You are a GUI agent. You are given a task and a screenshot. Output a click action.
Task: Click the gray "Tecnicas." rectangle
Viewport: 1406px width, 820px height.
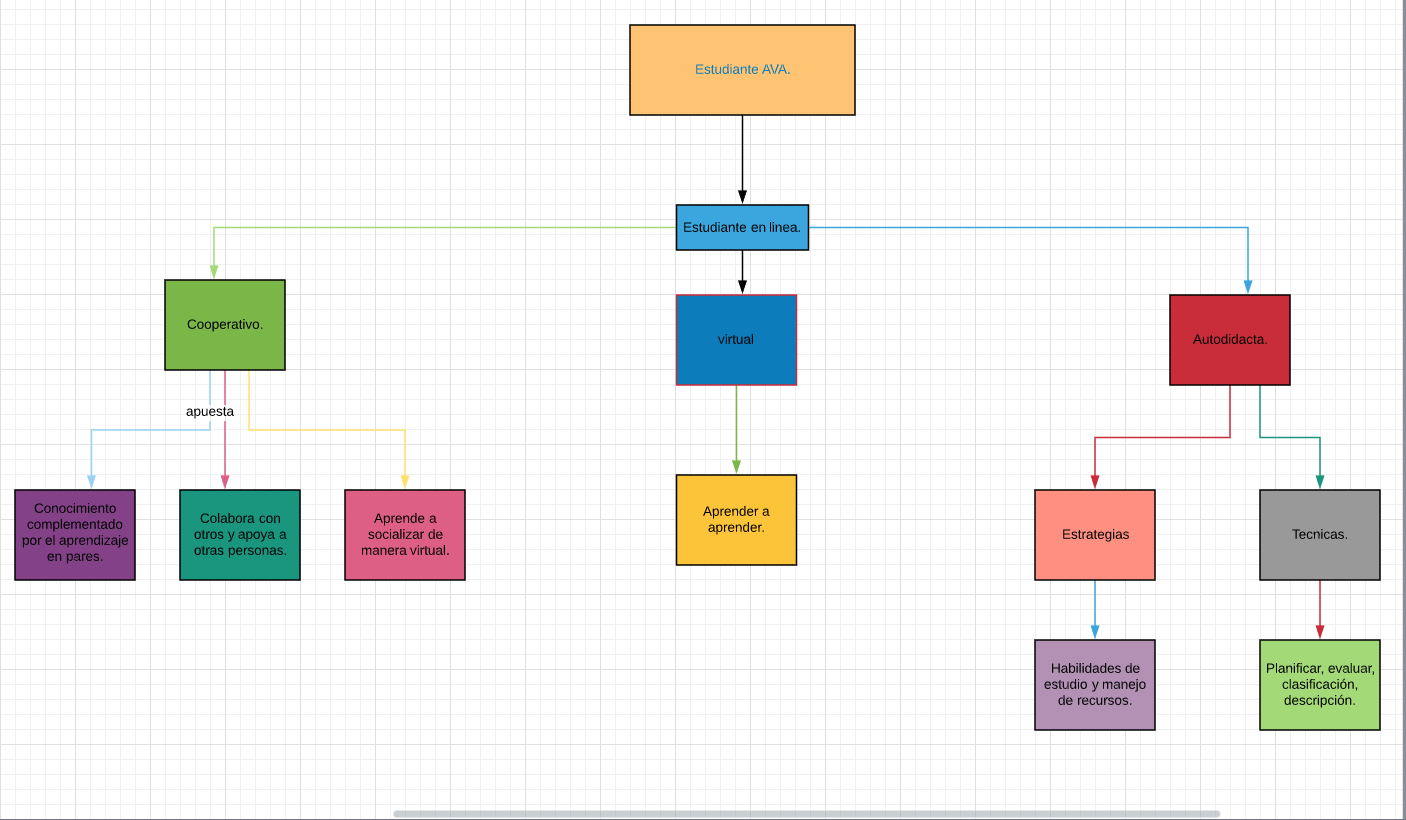pos(1319,534)
